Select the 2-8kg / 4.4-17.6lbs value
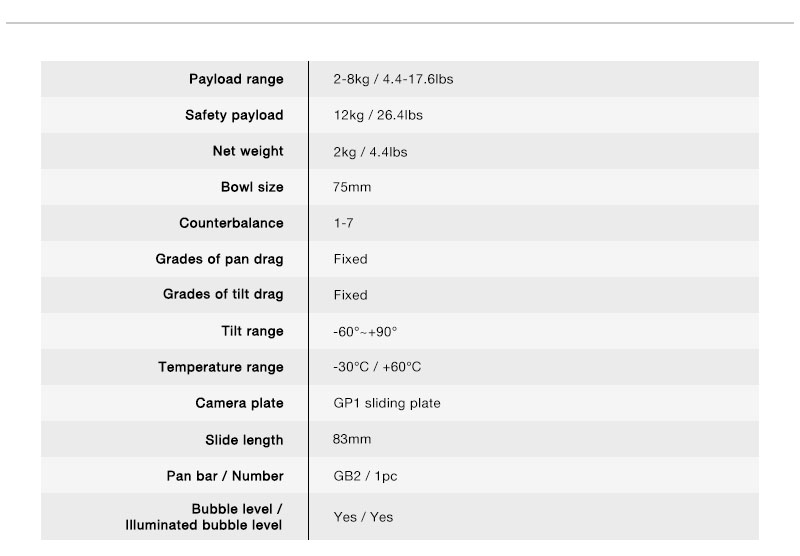Image resolution: width=800 pixels, height=556 pixels. tap(393, 79)
